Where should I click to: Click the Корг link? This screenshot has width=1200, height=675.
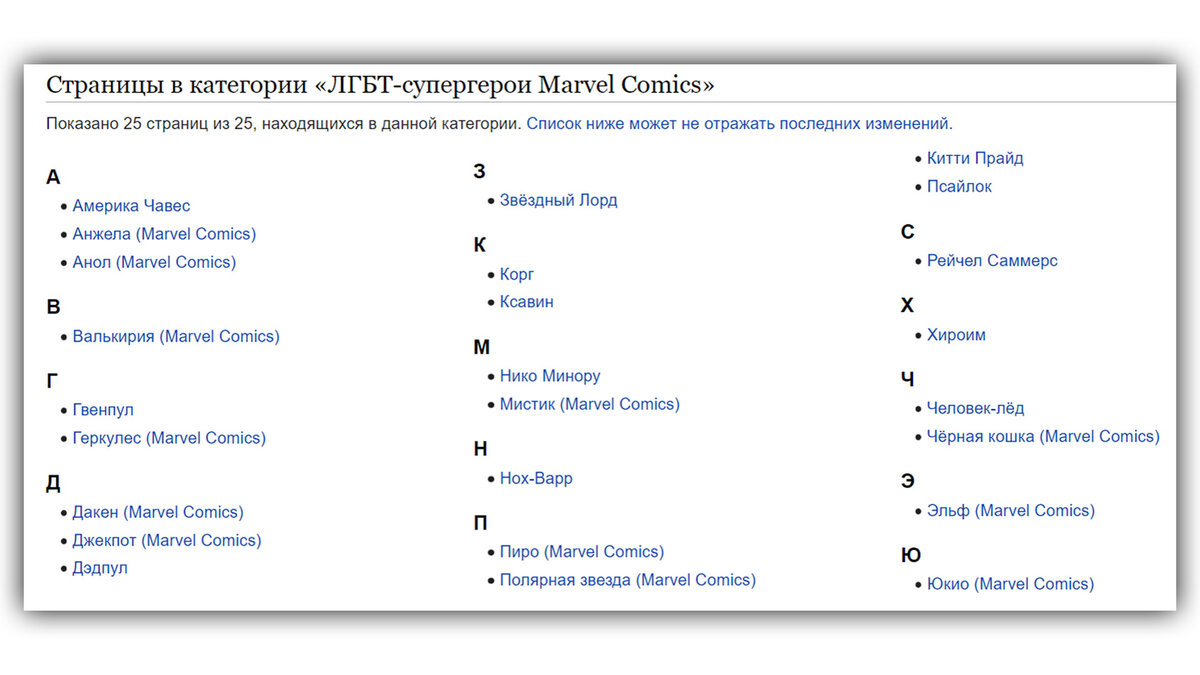517,274
